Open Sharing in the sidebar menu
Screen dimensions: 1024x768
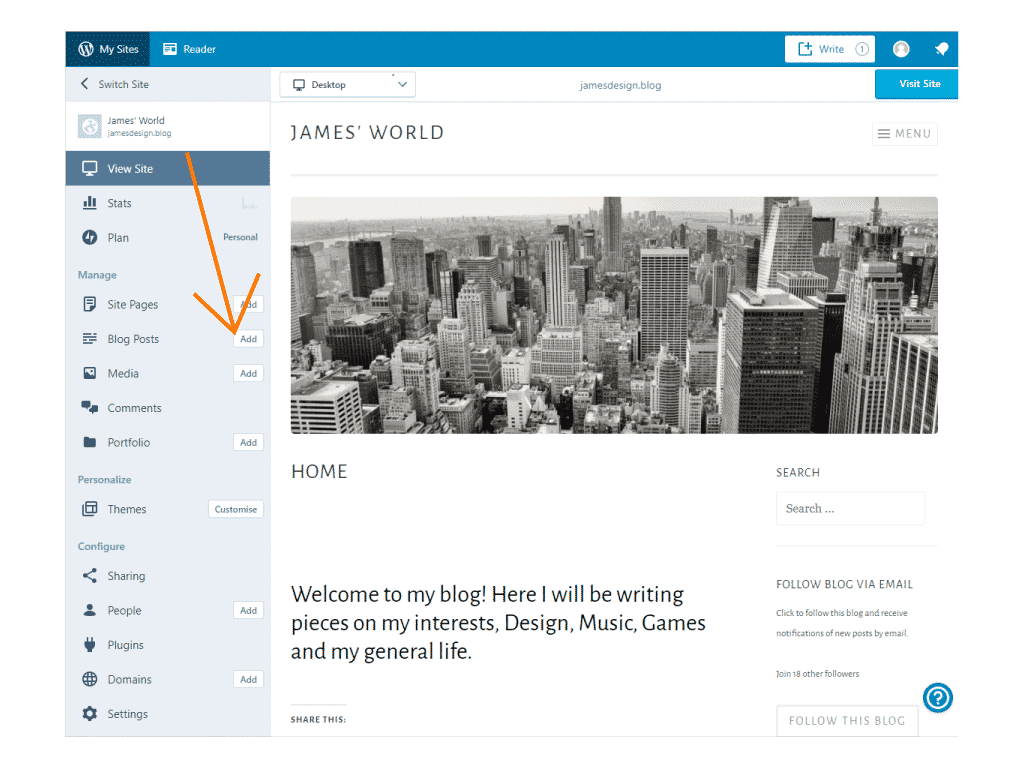click(x=168, y=575)
